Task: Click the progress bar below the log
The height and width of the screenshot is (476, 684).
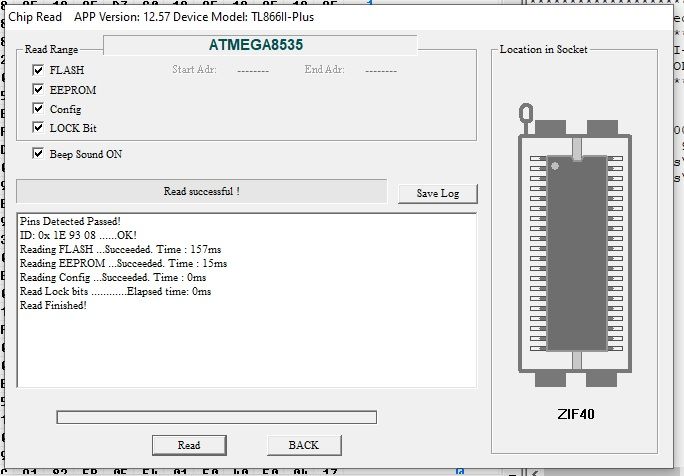Action: point(216,417)
